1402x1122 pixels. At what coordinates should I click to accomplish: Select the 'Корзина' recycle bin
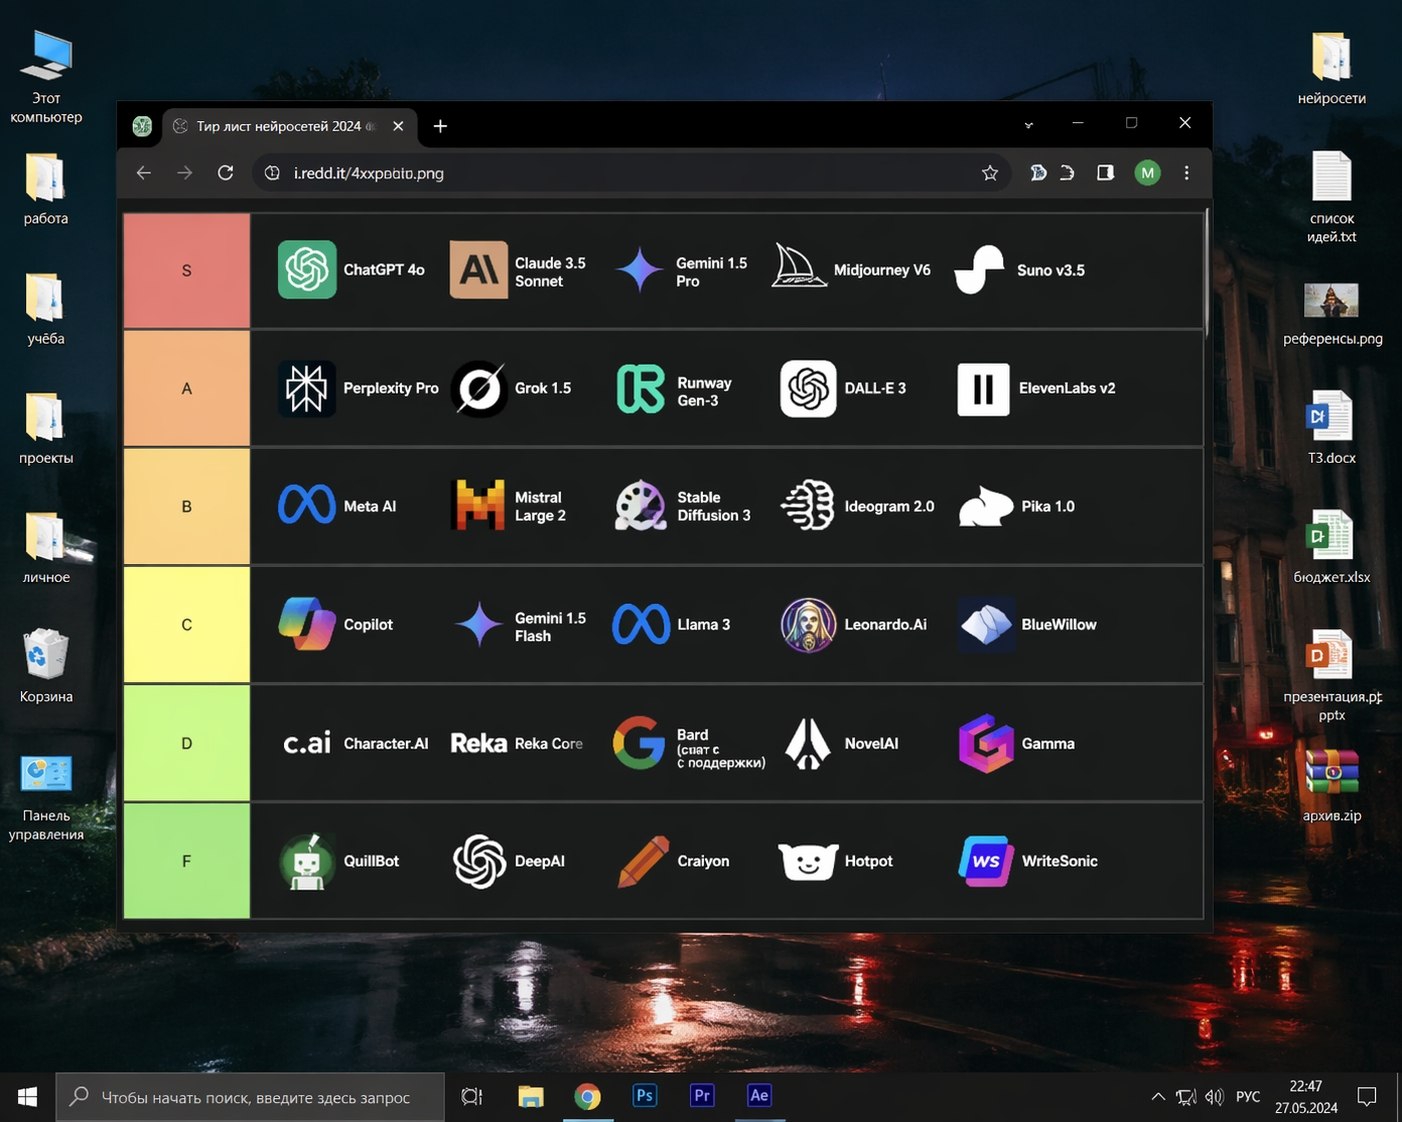click(46, 666)
